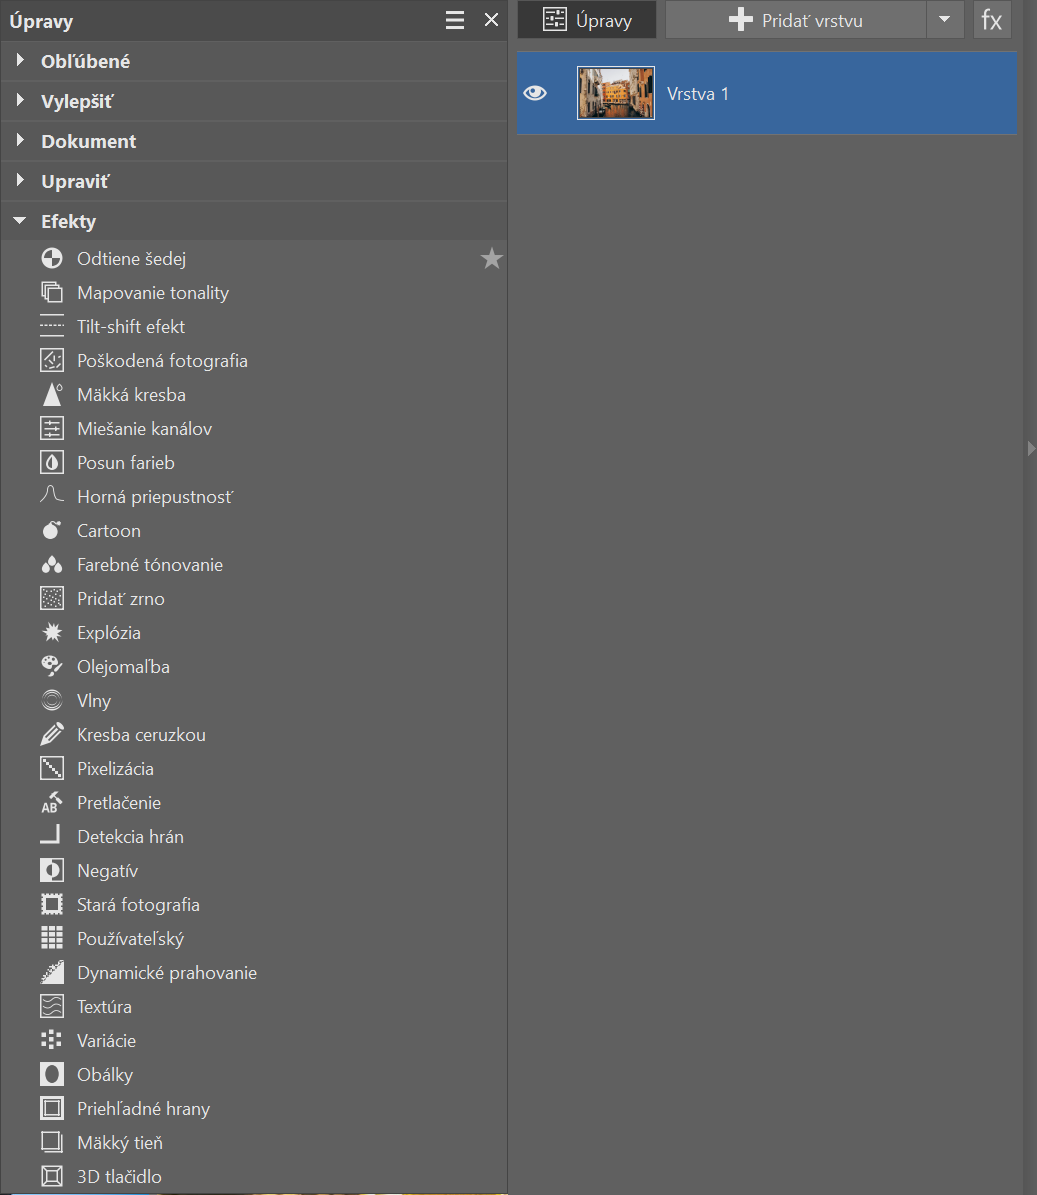1037x1195 pixels.
Task: Click the Cartoon effect icon
Action: (x=52, y=530)
